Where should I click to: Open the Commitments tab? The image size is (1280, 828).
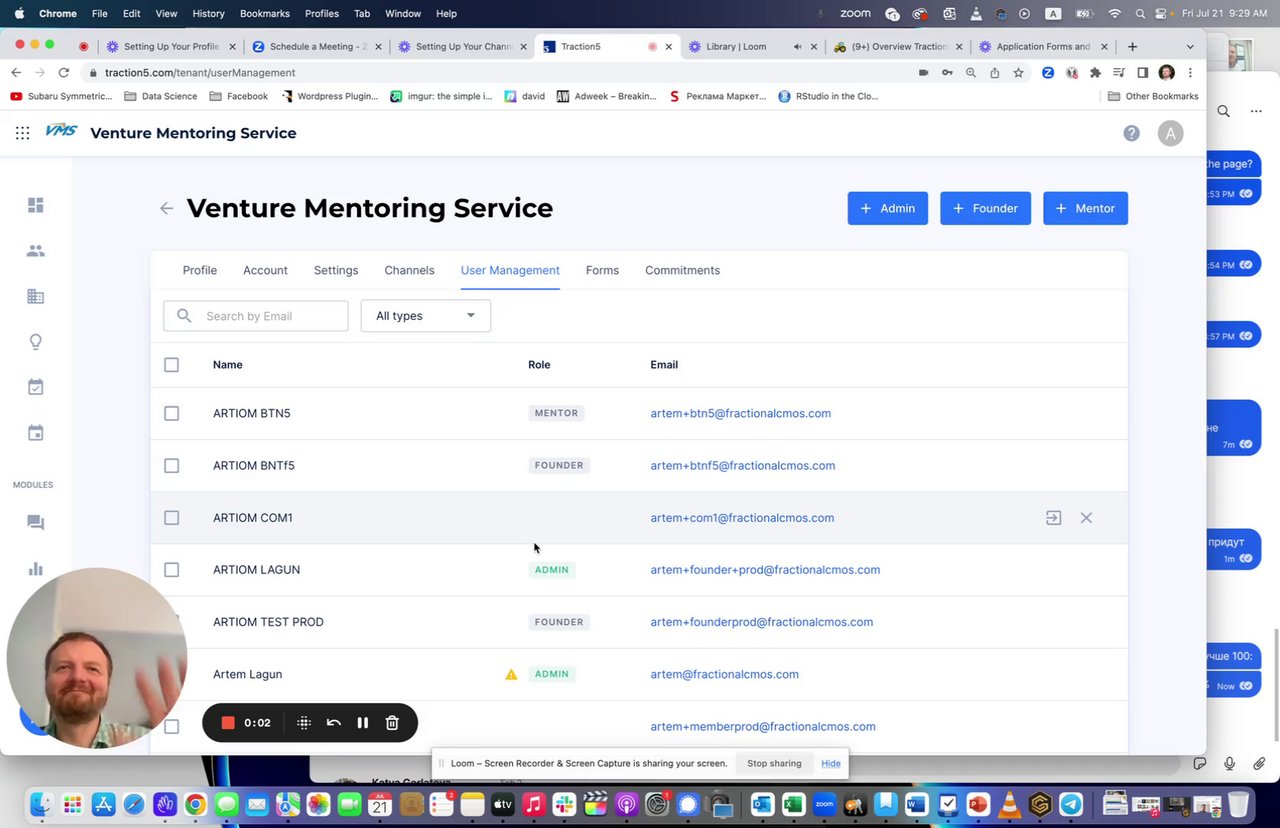(x=682, y=270)
